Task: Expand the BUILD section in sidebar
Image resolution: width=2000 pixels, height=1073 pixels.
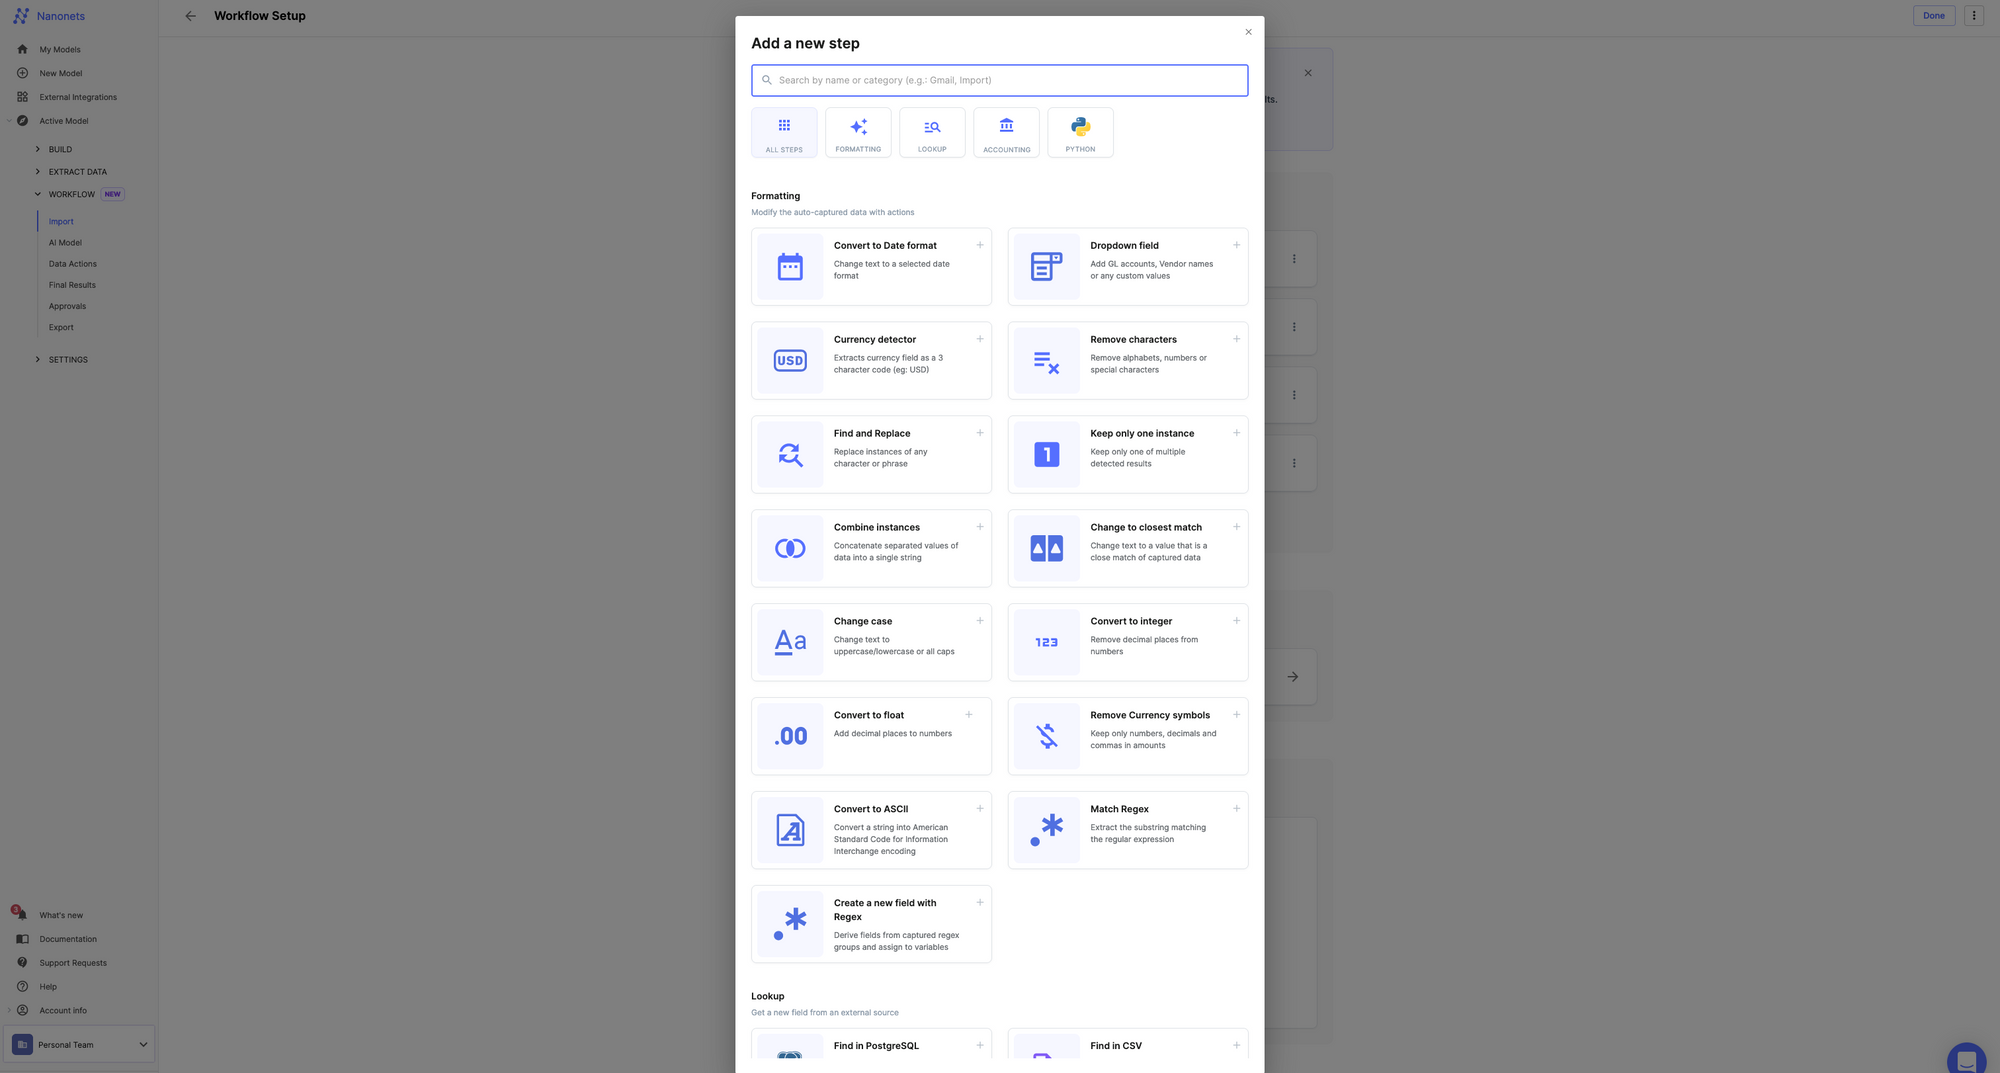Action: point(38,149)
